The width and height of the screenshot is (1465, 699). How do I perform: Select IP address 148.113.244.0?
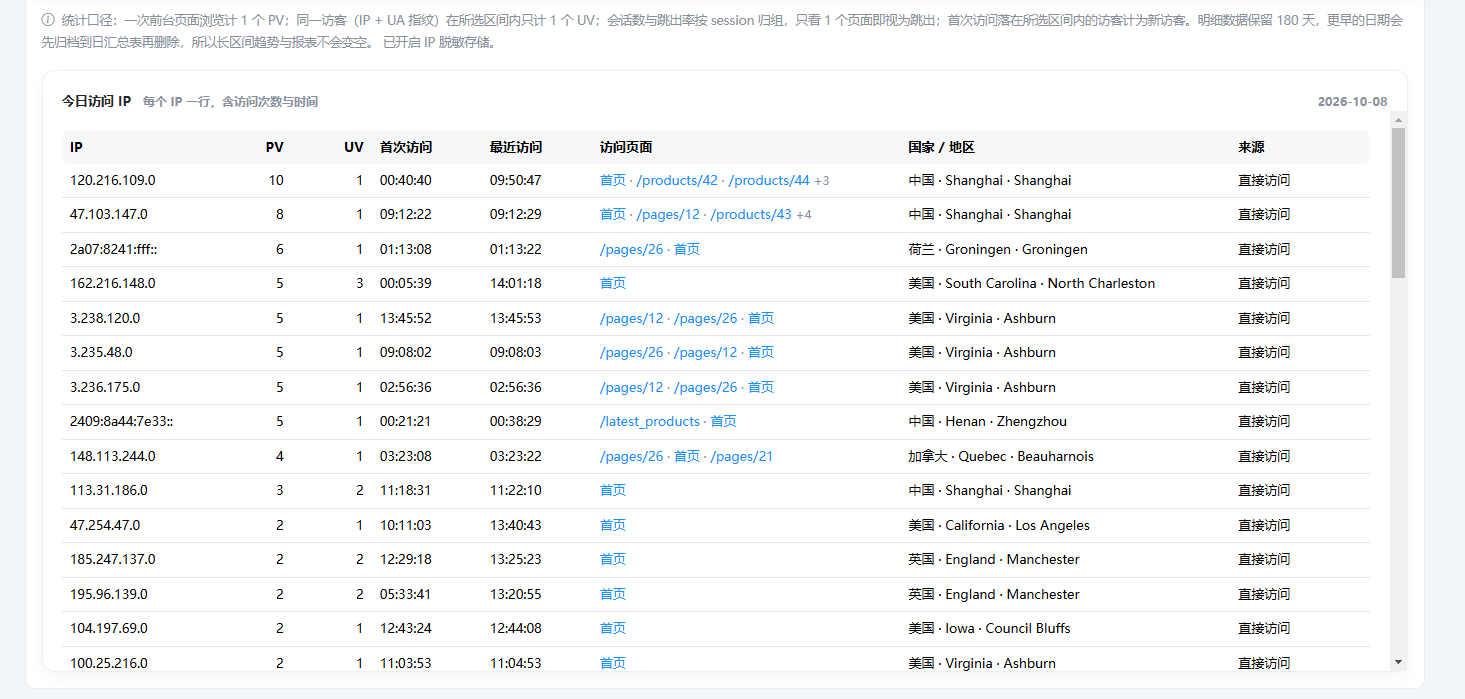pos(113,457)
